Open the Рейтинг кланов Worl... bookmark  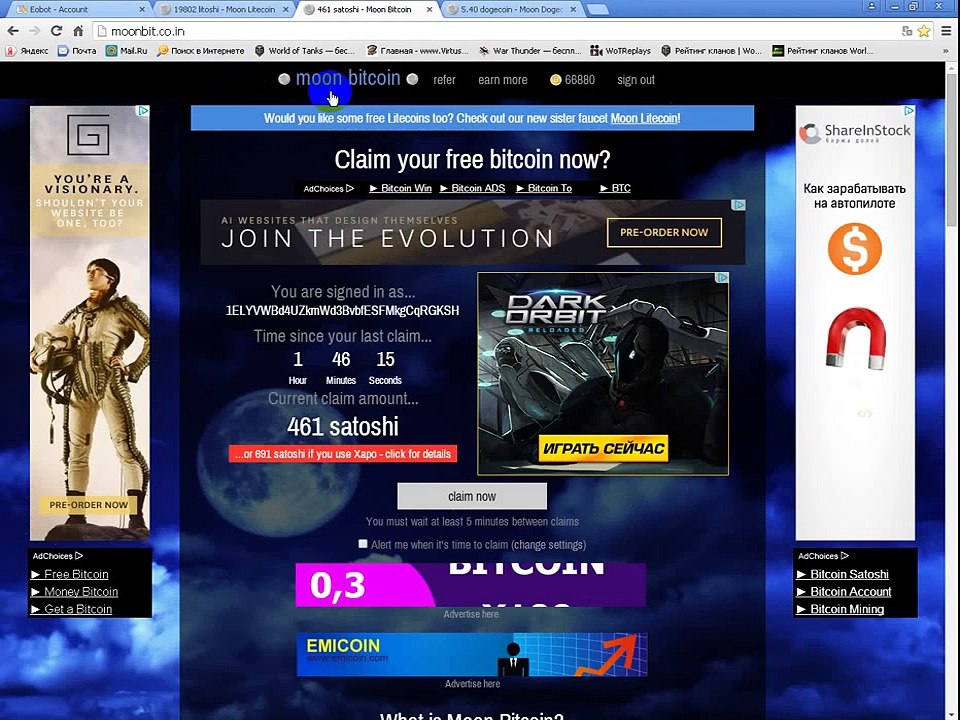point(823,51)
